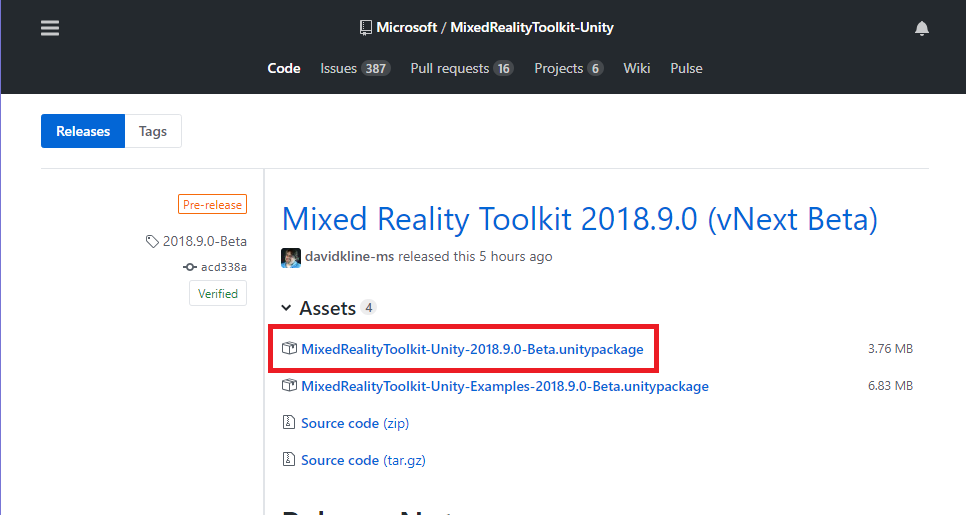Viewport: 966px width, 515px height.
Task: Click the notifications bell icon
Action: pos(922,28)
